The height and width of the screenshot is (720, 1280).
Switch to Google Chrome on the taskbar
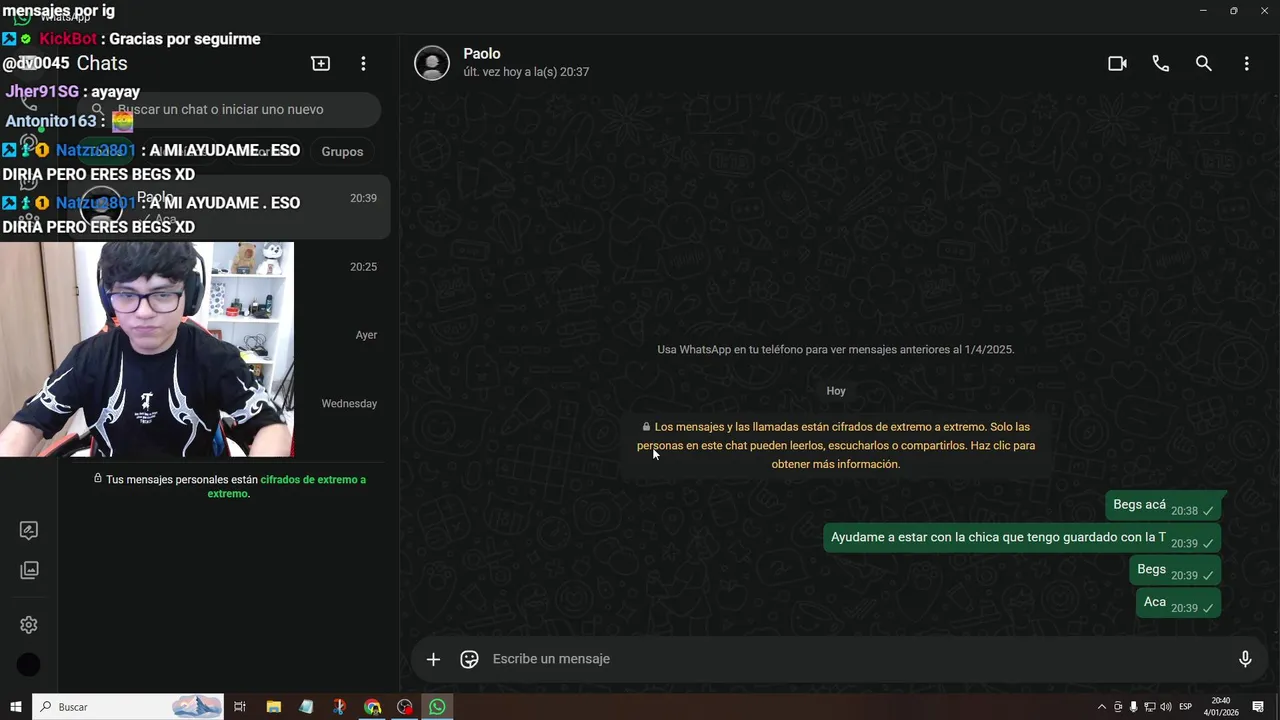pos(372,707)
